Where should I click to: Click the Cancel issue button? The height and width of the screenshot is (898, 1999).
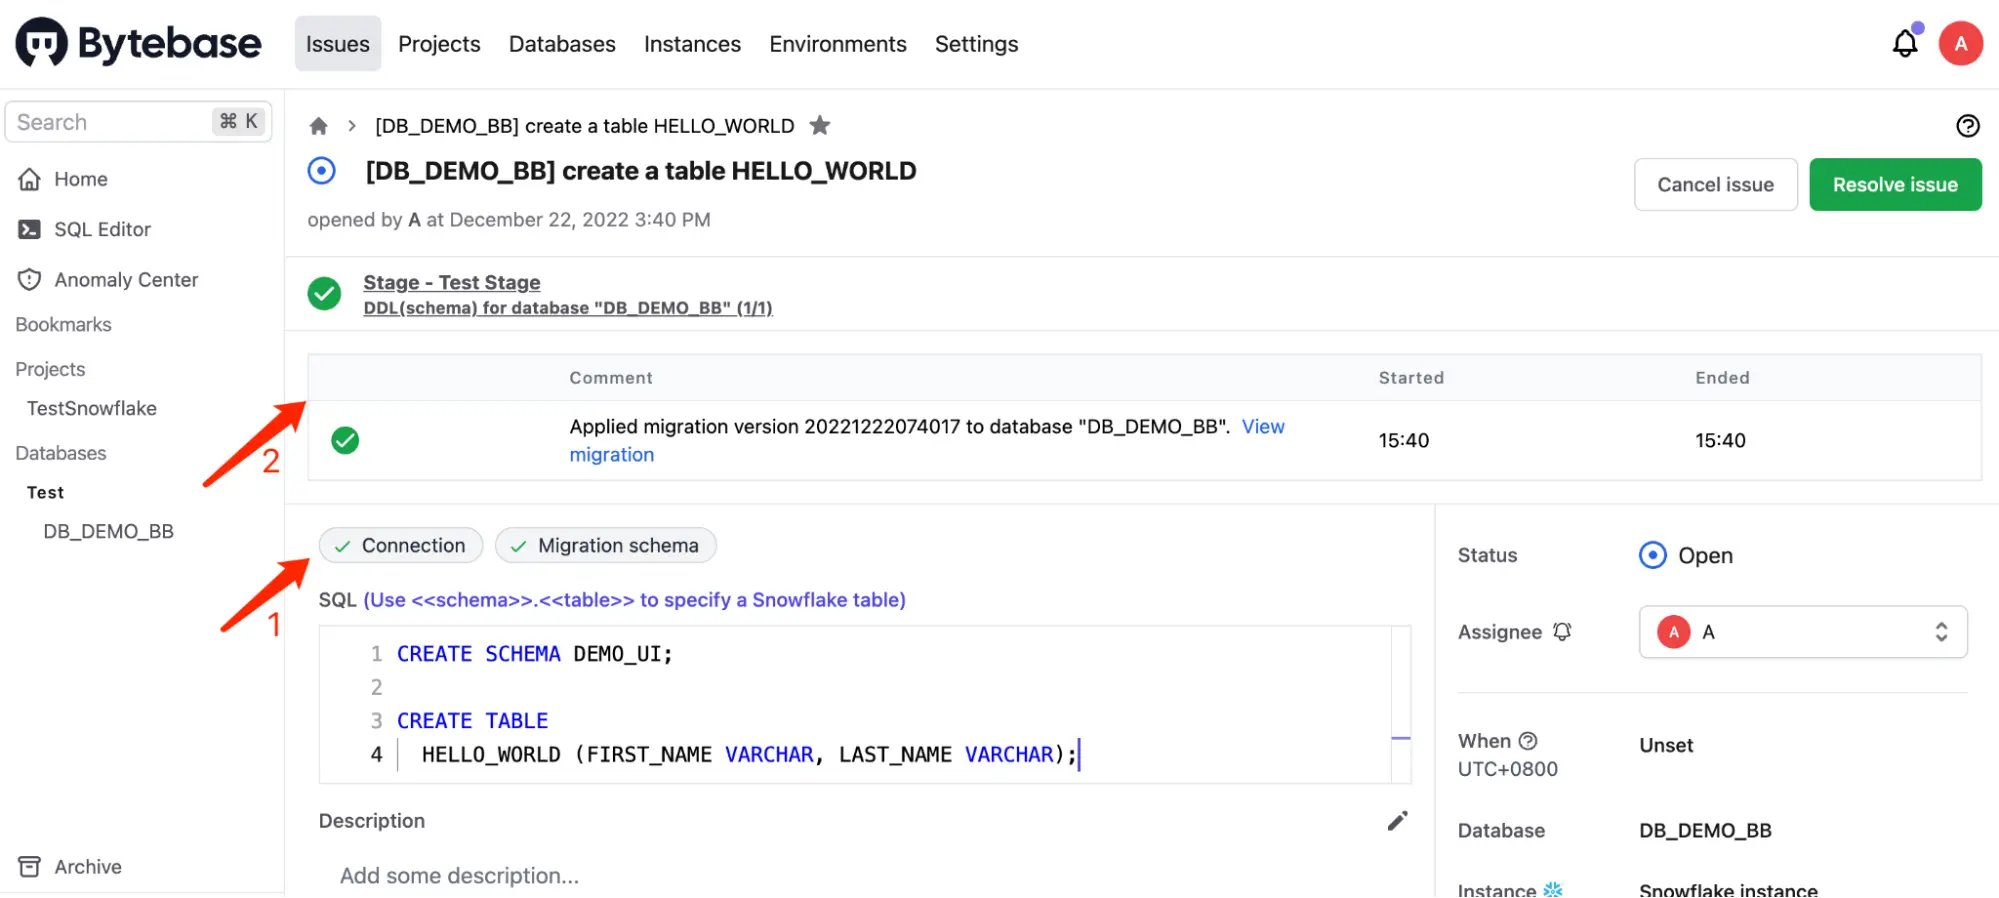pos(1716,184)
